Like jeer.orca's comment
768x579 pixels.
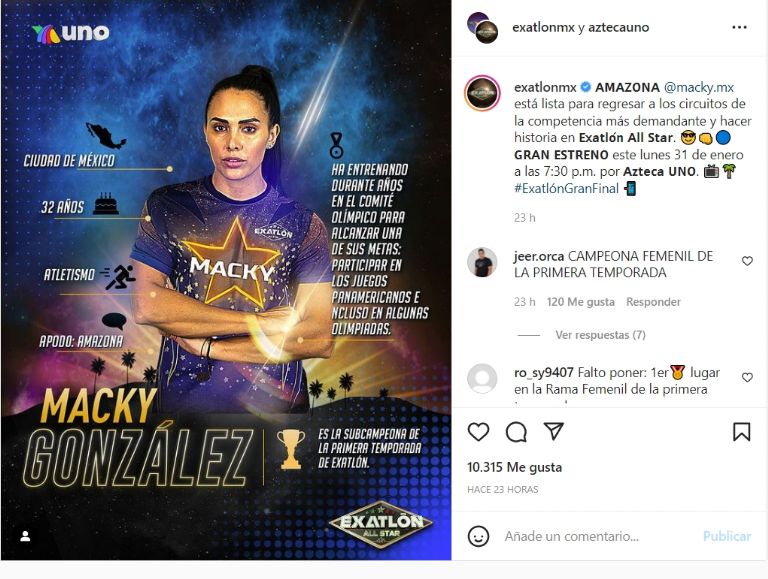click(747, 261)
